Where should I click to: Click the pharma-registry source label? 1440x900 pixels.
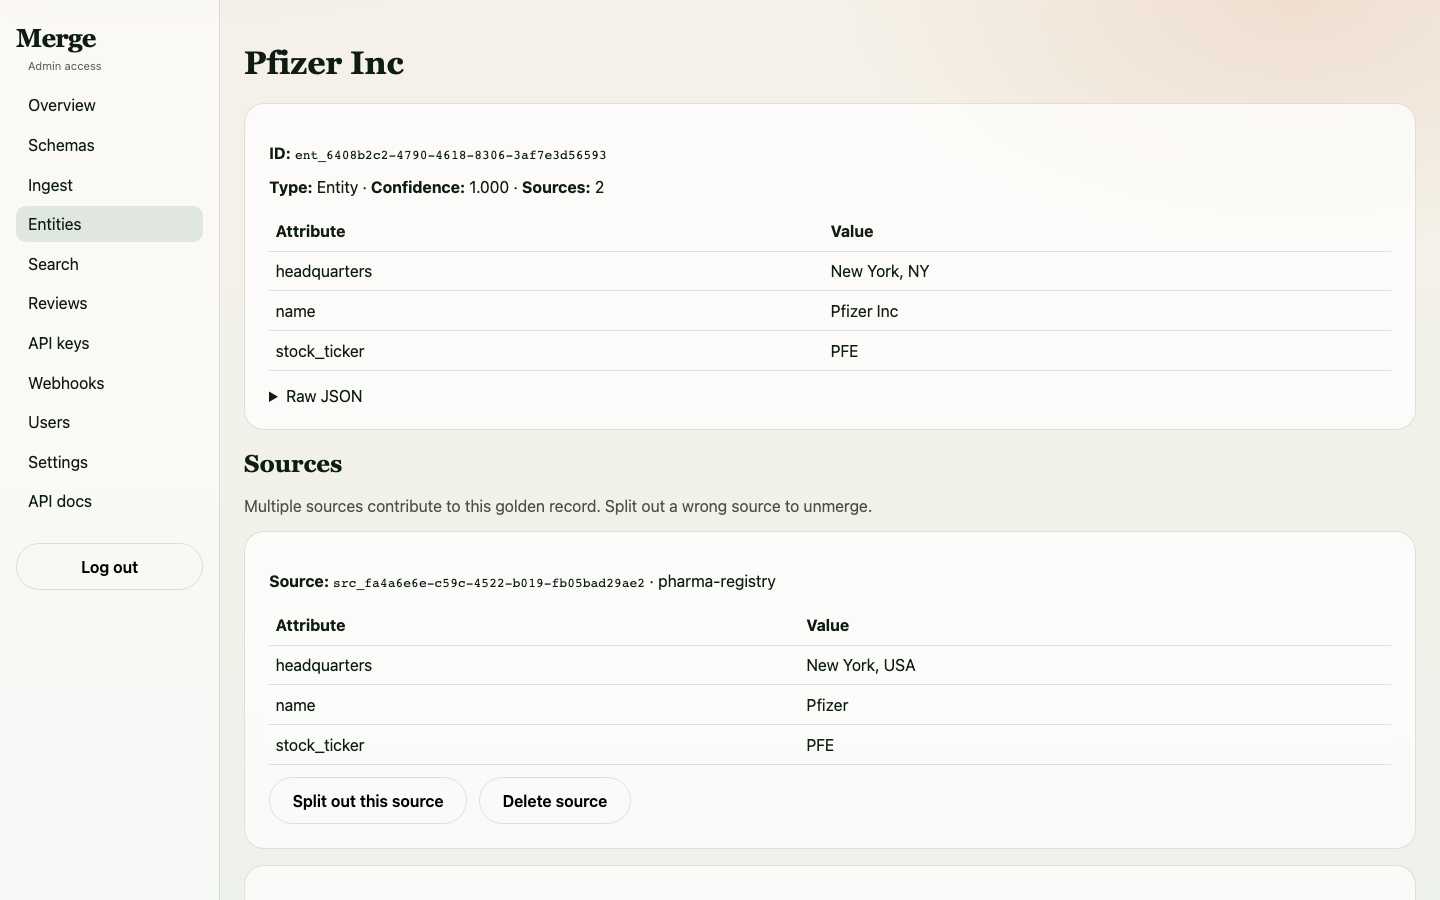coord(716,581)
